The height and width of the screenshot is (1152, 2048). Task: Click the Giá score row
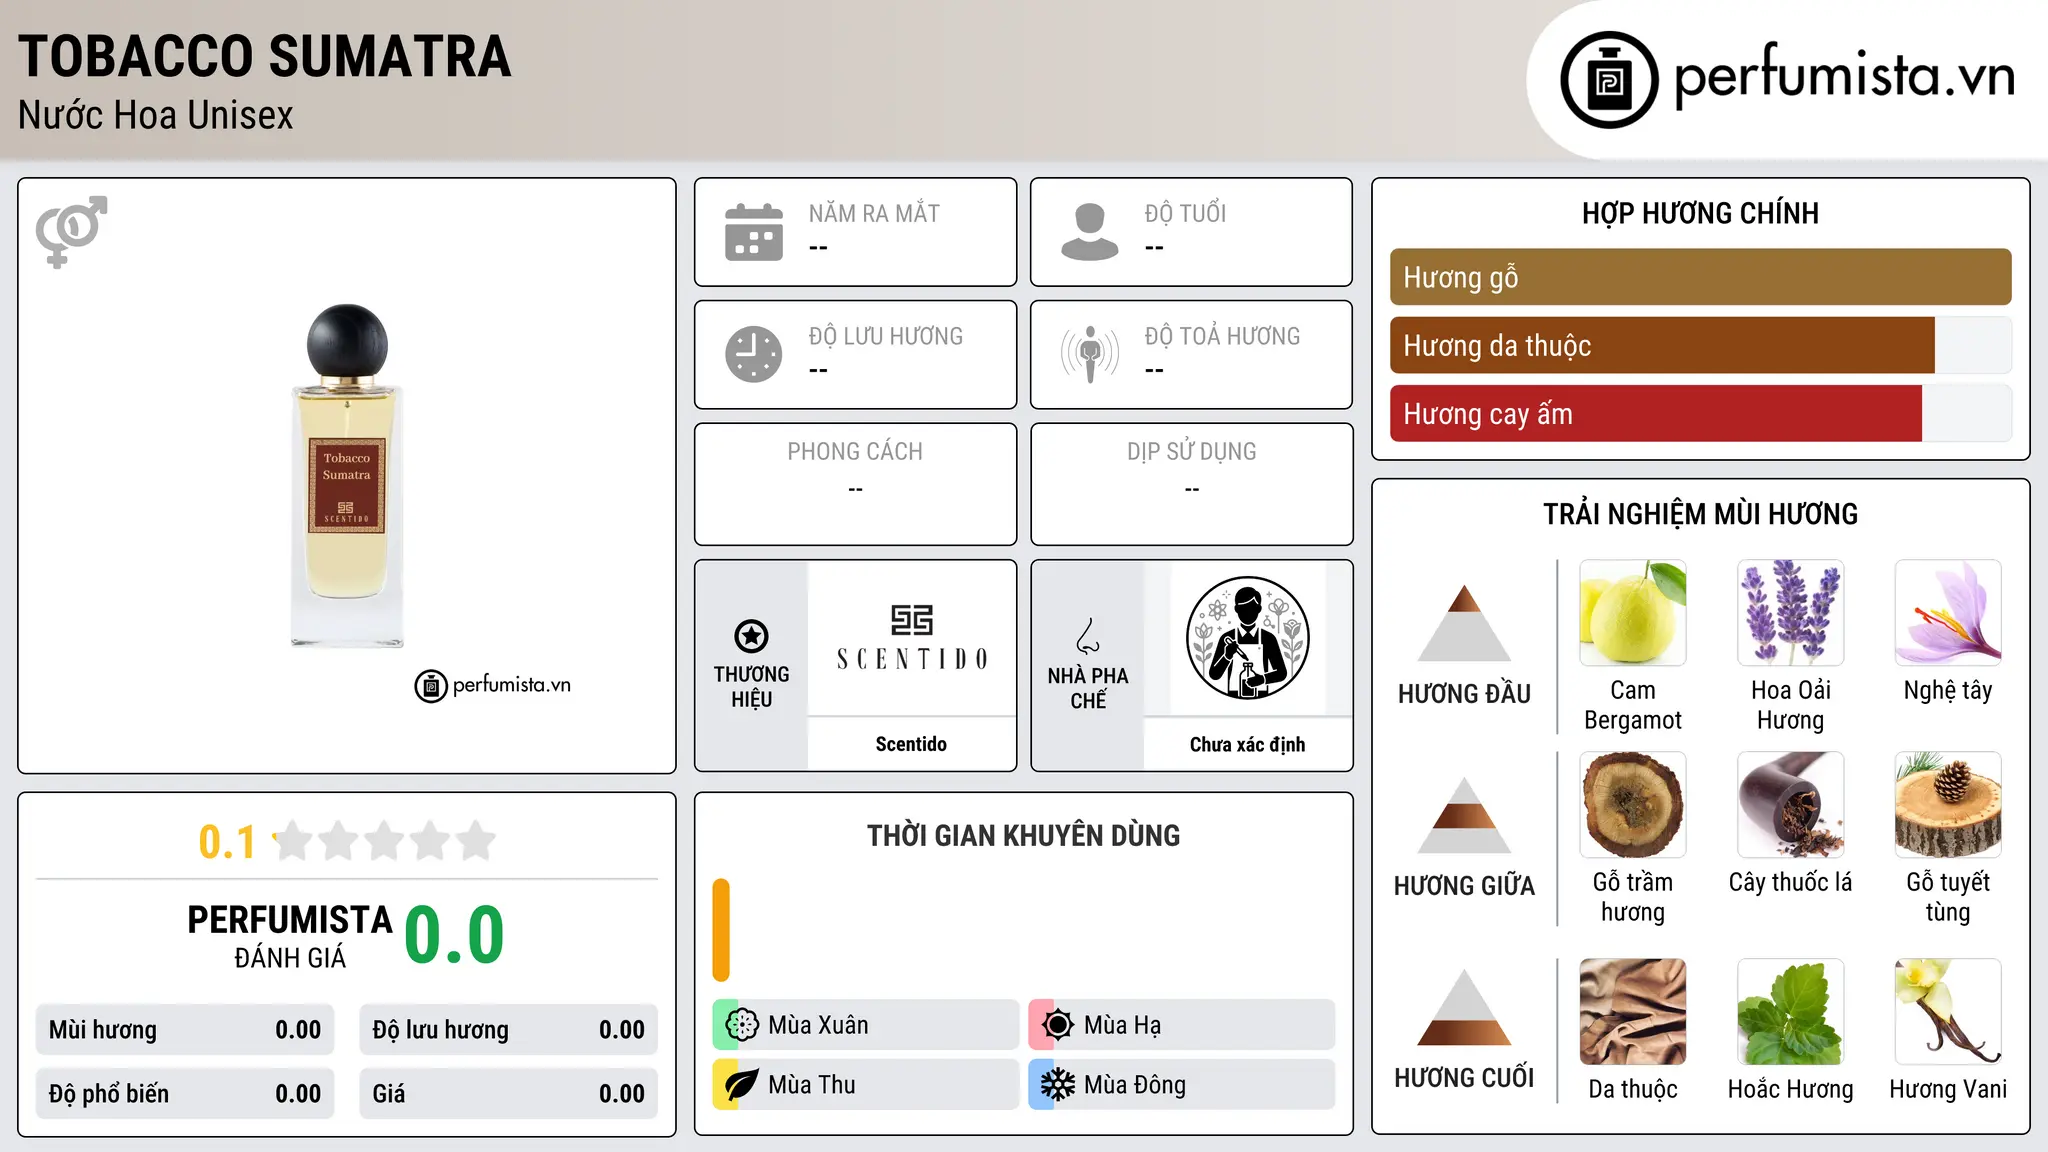point(508,1094)
